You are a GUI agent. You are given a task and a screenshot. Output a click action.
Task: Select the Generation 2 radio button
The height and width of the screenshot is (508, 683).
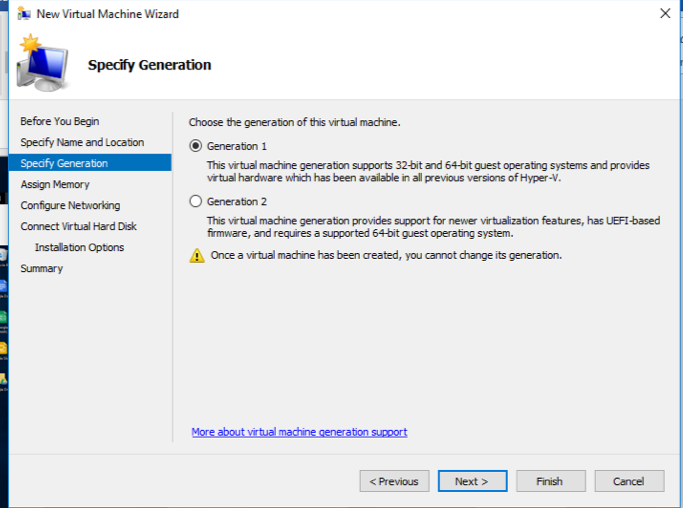196,201
